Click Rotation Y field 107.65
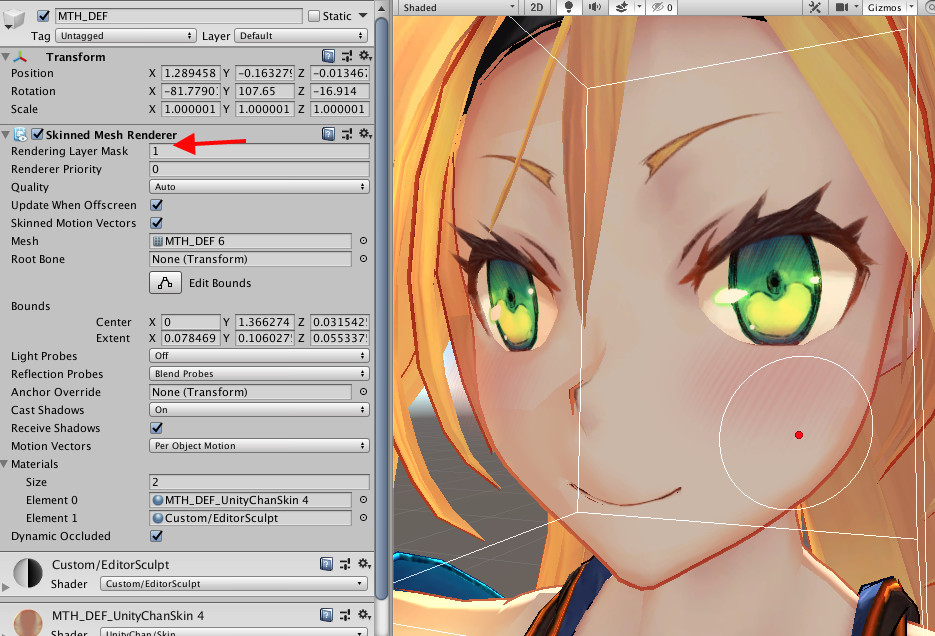The height and width of the screenshot is (636, 935). point(265,91)
